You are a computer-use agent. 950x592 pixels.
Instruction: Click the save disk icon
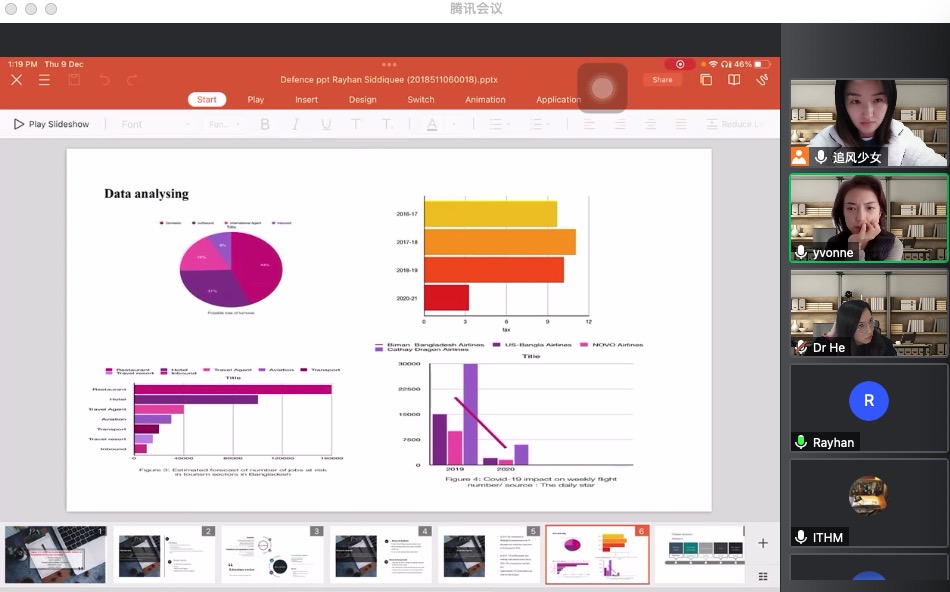pos(73,80)
